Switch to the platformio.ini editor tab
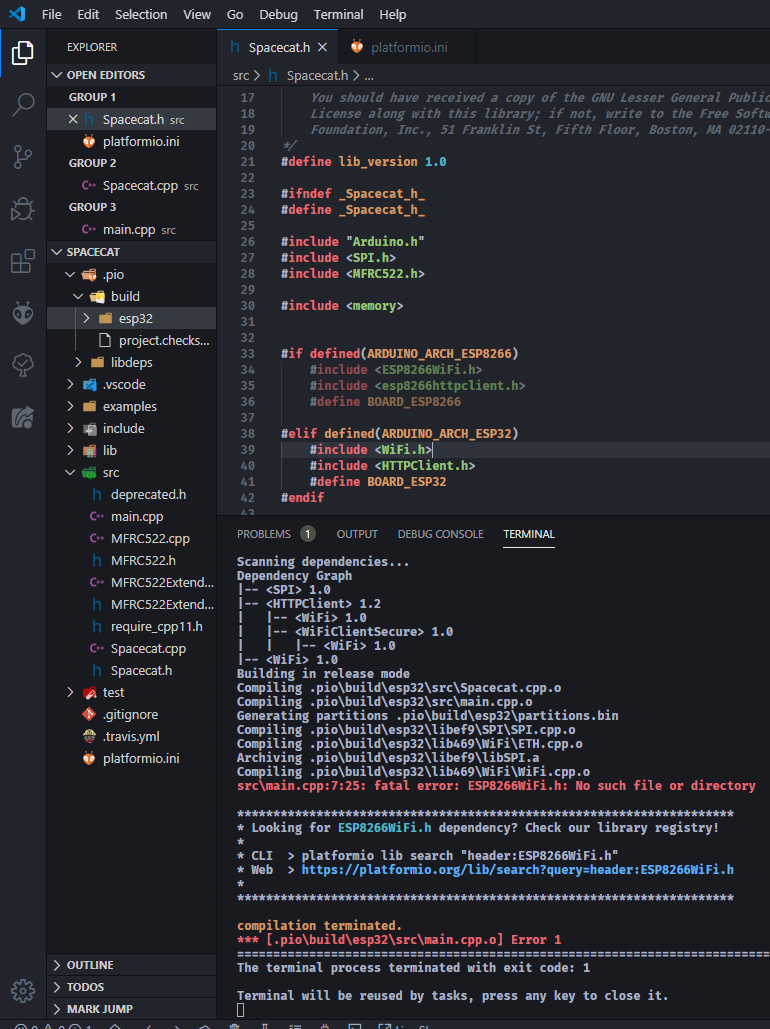Image resolution: width=770 pixels, height=1029 pixels. click(409, 47)
